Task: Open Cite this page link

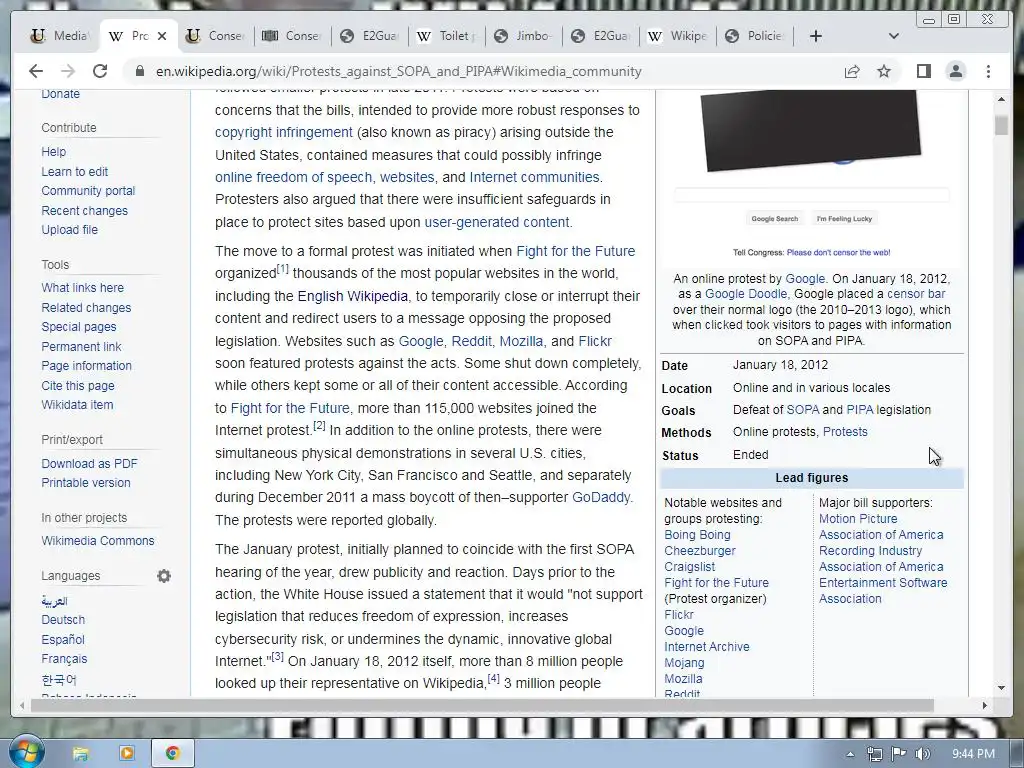Action: coord(78,386)
